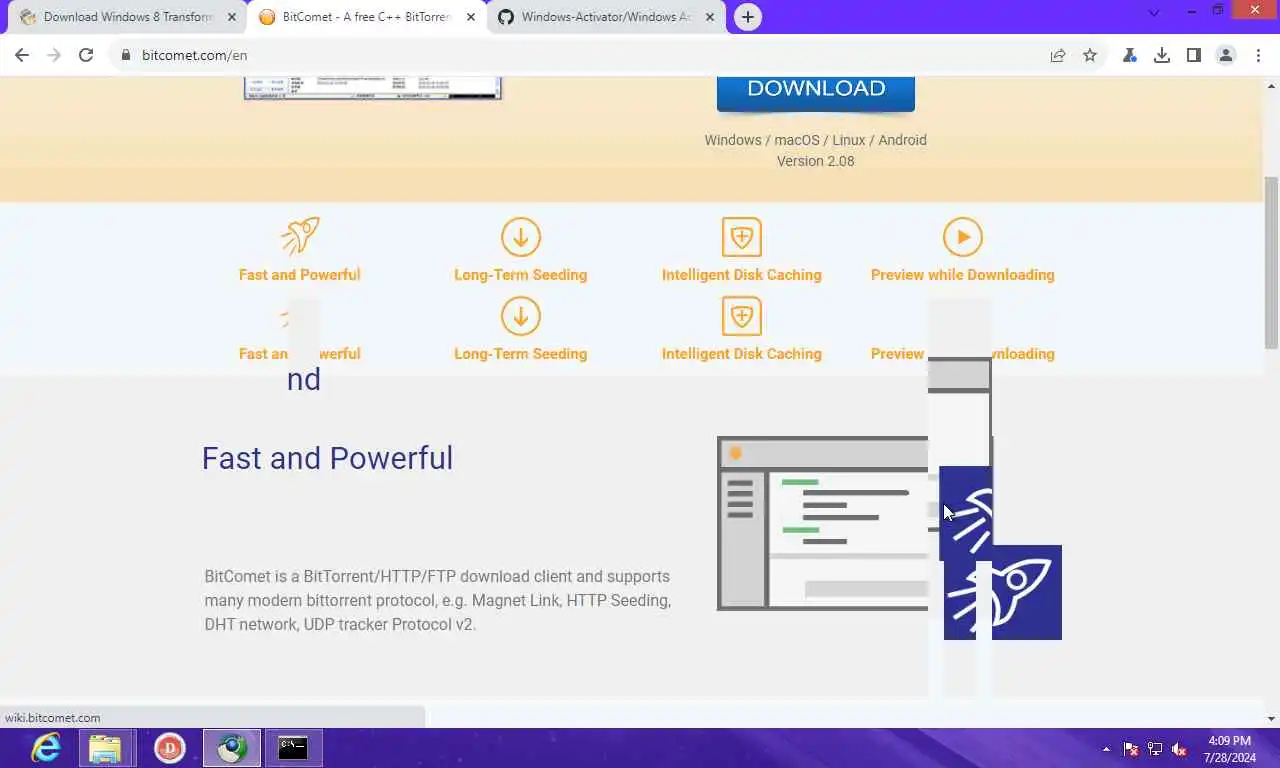Click the site lock icon in address bar

click(126, 56)
